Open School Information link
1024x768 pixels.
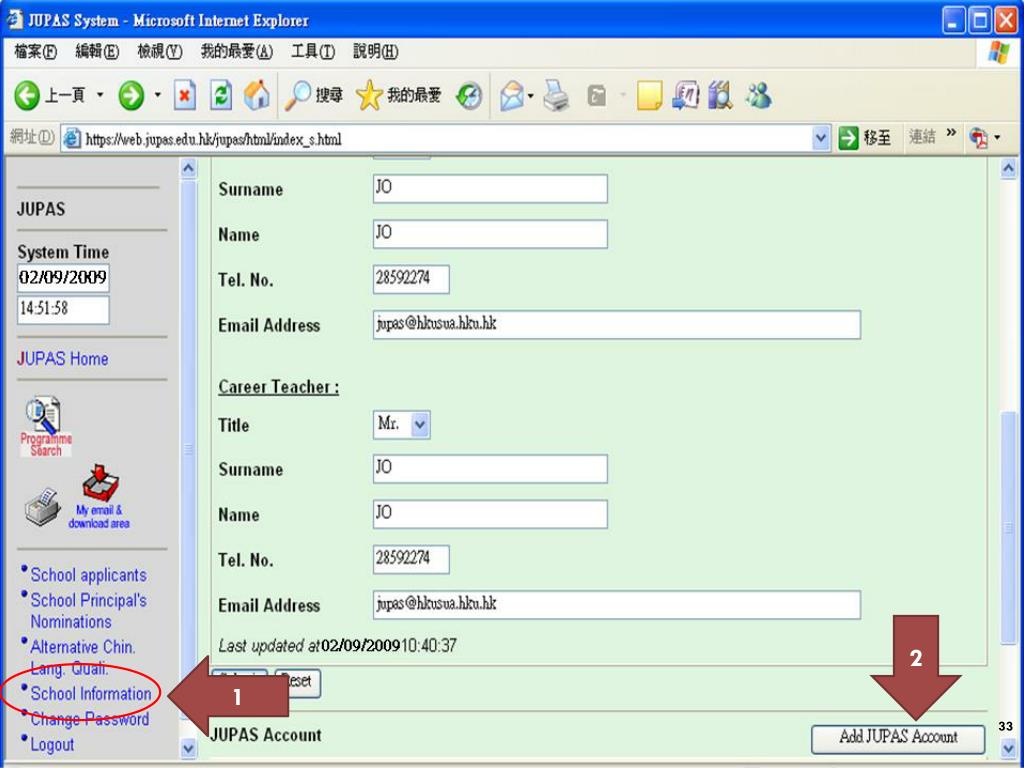[x=91, y=694]
